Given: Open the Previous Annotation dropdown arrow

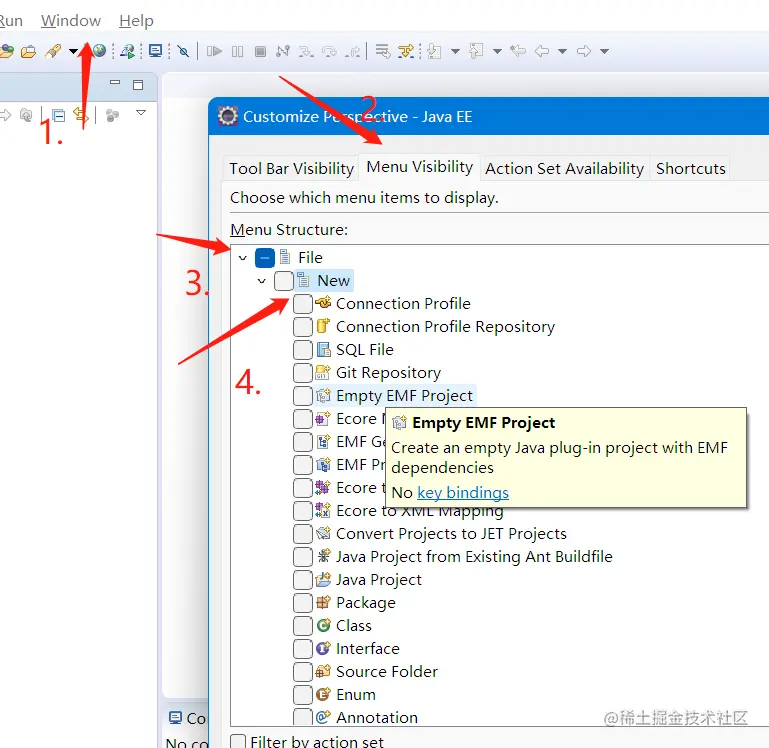Looking at the screenshot, I should pos(497,51).
